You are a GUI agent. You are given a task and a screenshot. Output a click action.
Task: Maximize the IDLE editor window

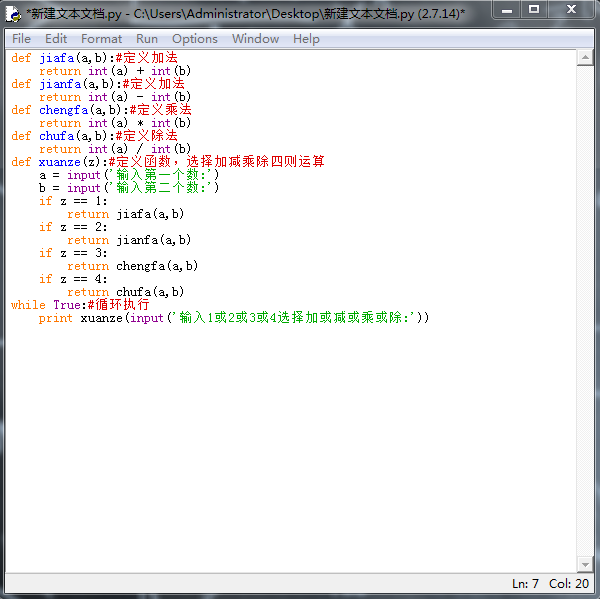click(534, 10)
